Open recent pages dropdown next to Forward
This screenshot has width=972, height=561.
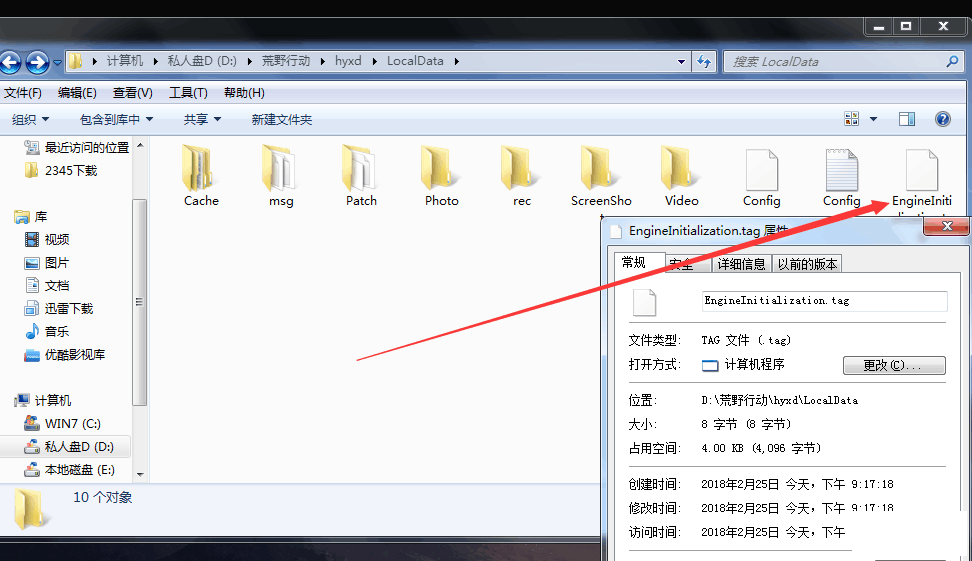coord(57,62)
